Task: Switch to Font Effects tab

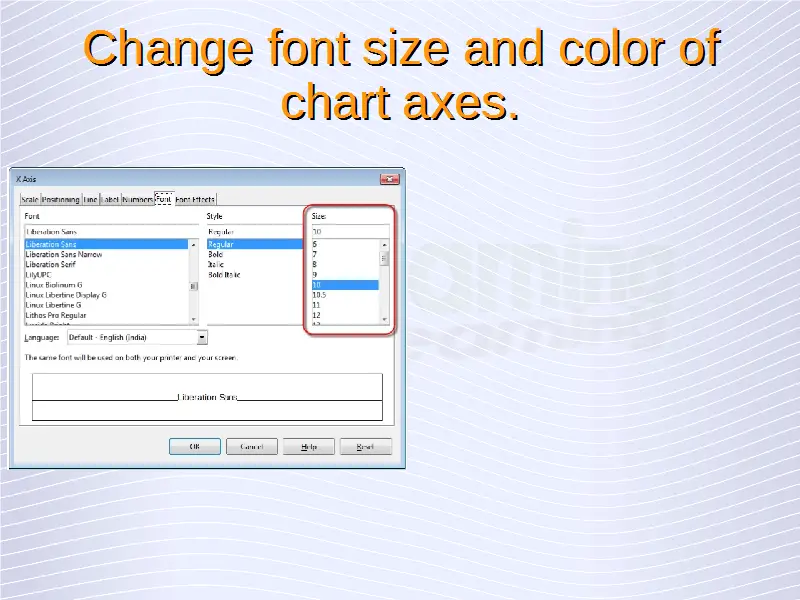Action: (195, 199)
